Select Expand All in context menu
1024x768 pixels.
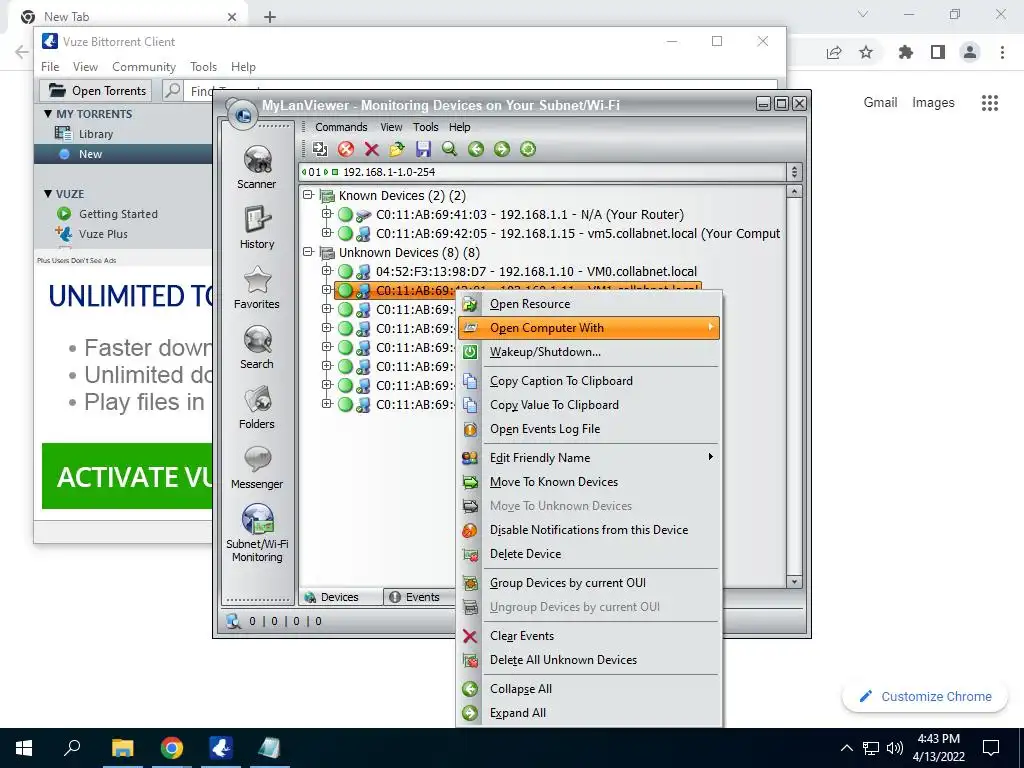coord(588,713)
